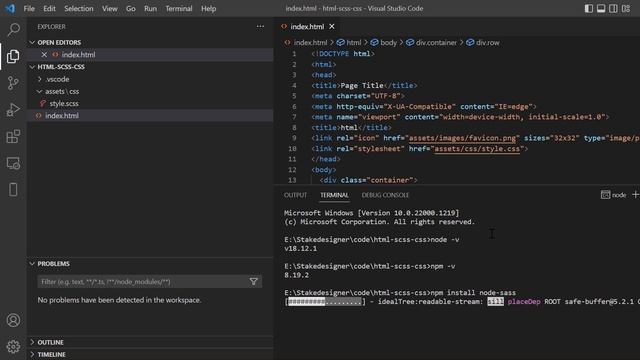The width and height of the screenshot is (640, 360).
Task: Expand the Outline section
Action: click(32, 342)
